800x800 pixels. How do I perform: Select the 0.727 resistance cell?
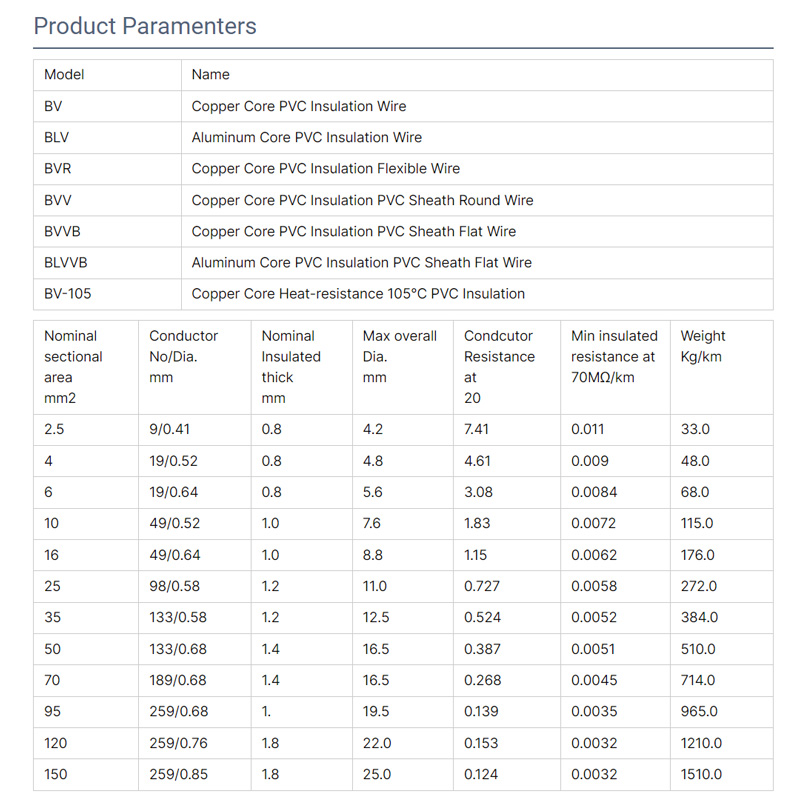coord(482,586)
